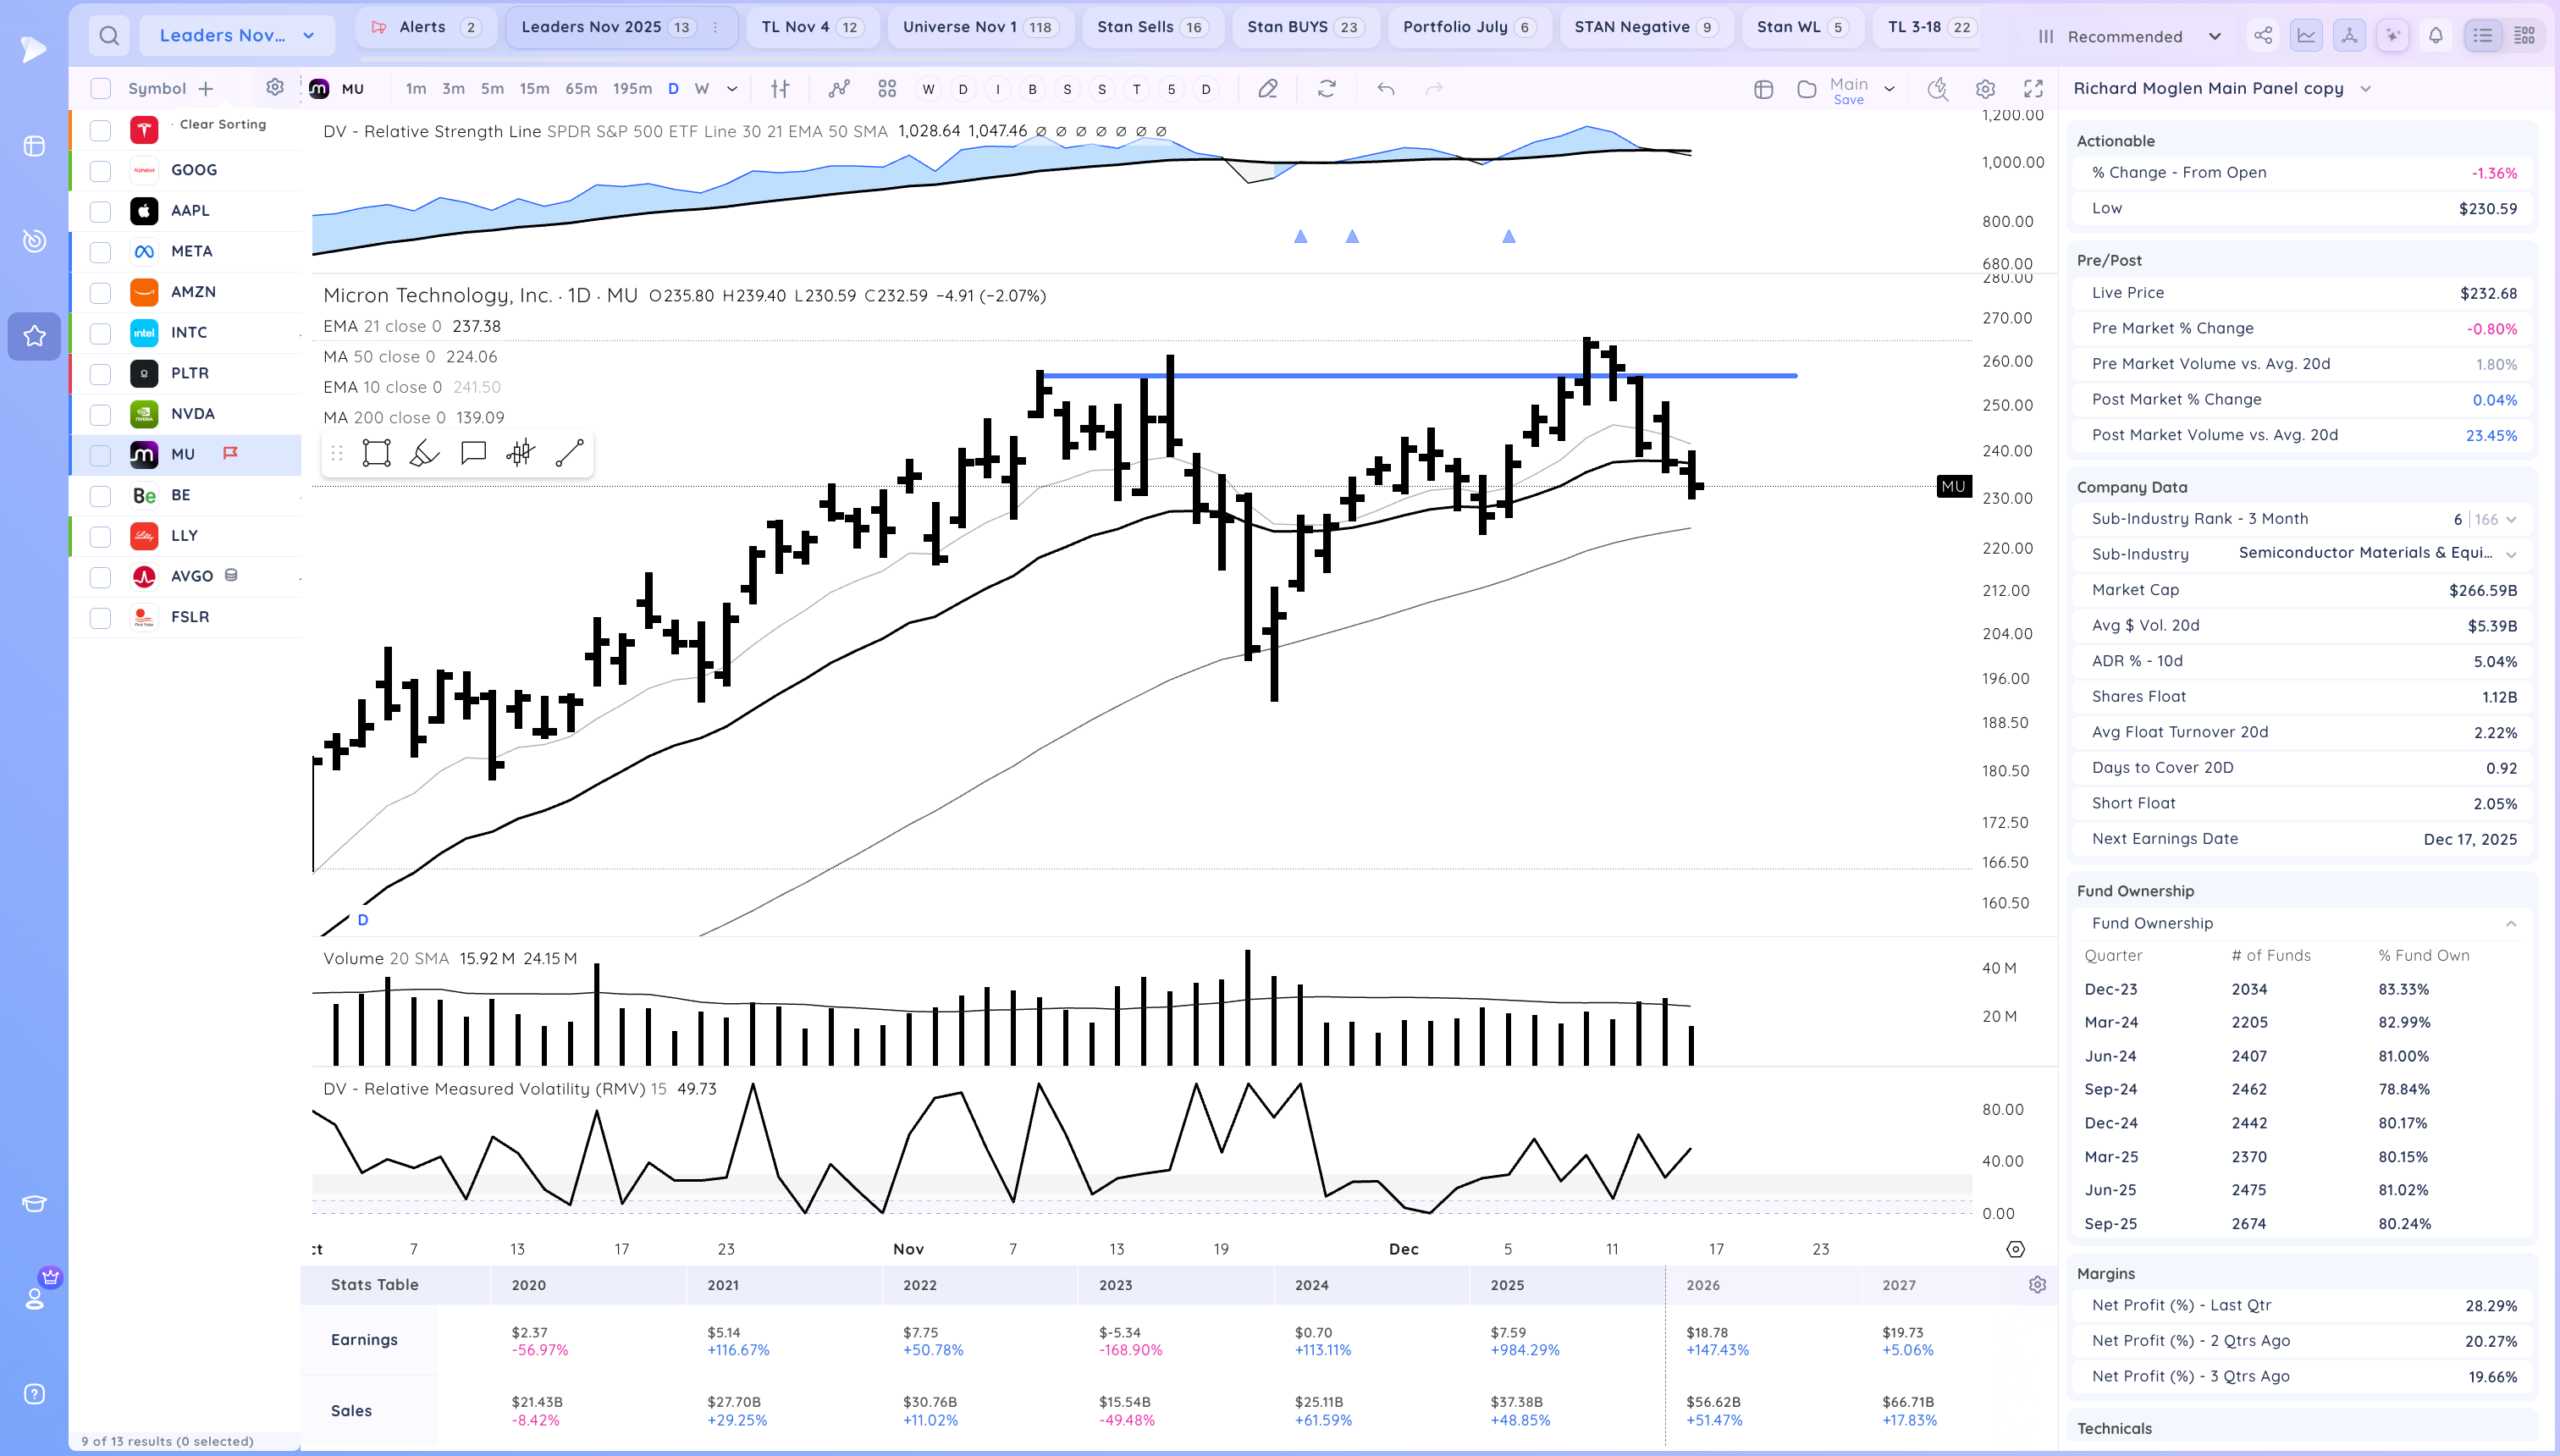Select the trend line drawing tool

(569, 454)
